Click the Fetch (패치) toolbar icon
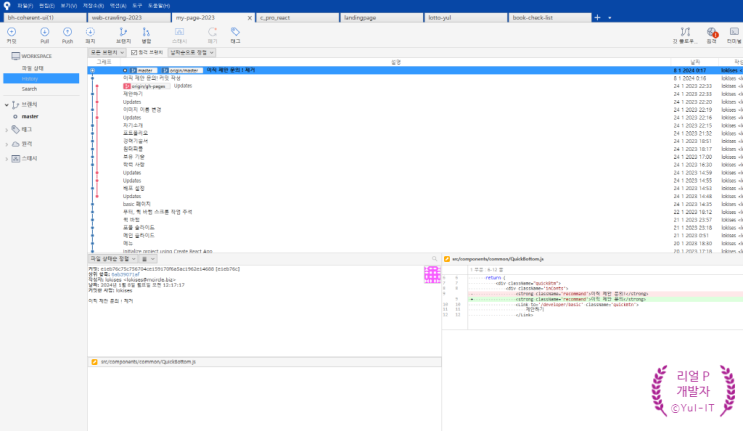This screenshot has width=743, height=431. (x=90, y=32)
